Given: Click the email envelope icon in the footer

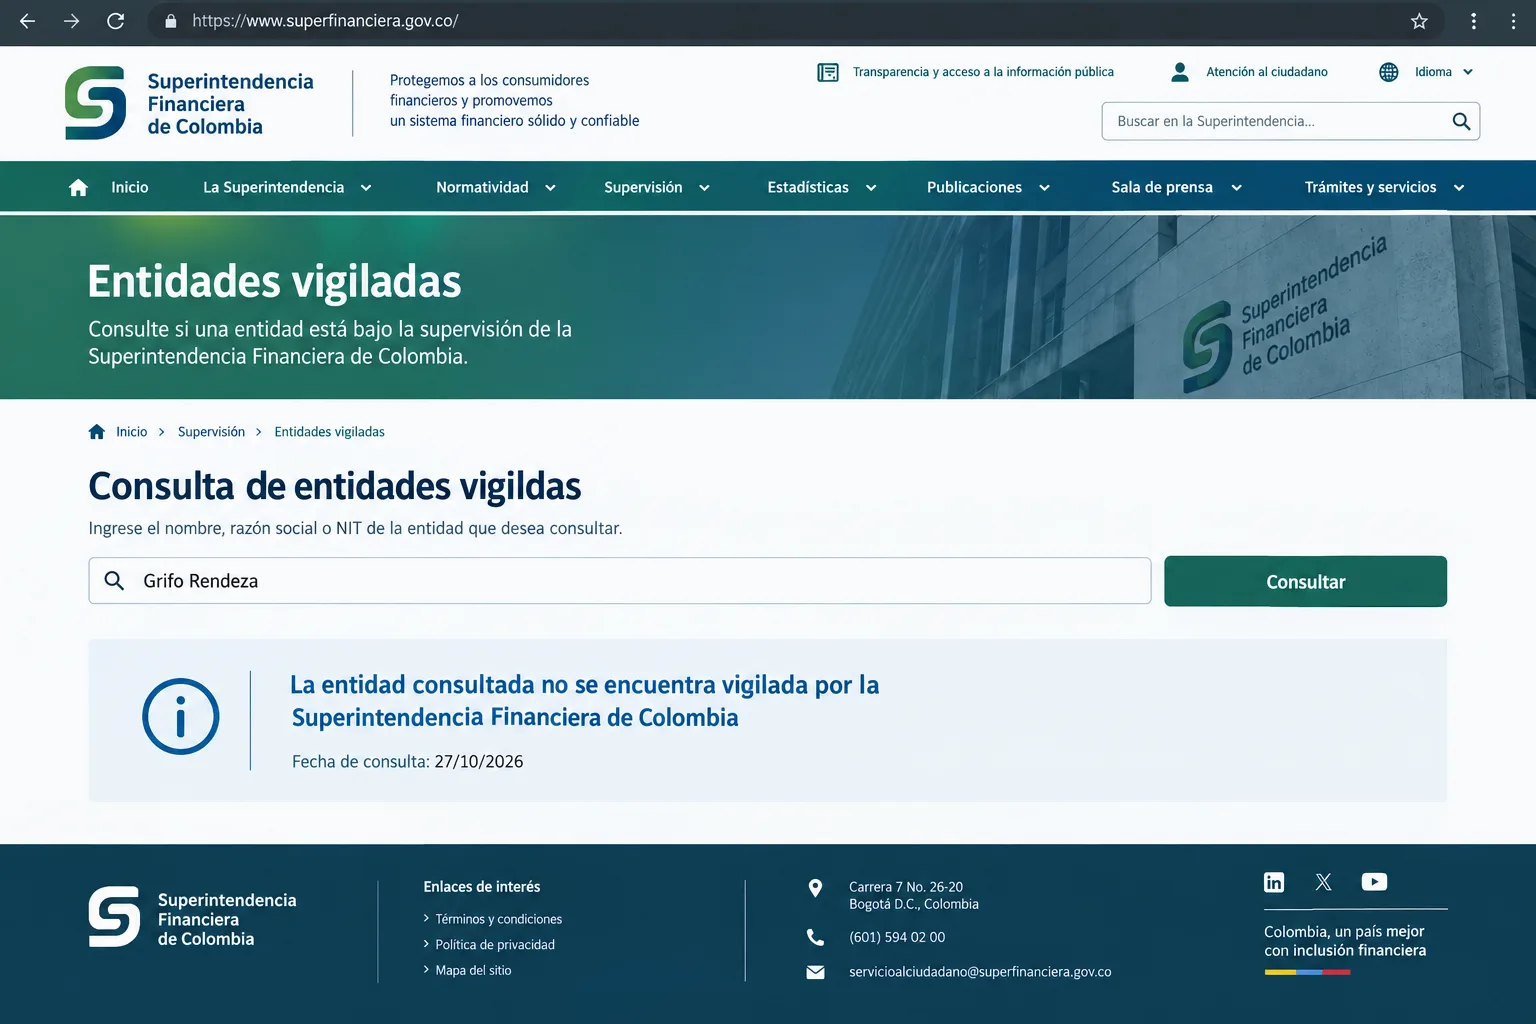Looking at the screenshot, I should click(x=816, y=972).
